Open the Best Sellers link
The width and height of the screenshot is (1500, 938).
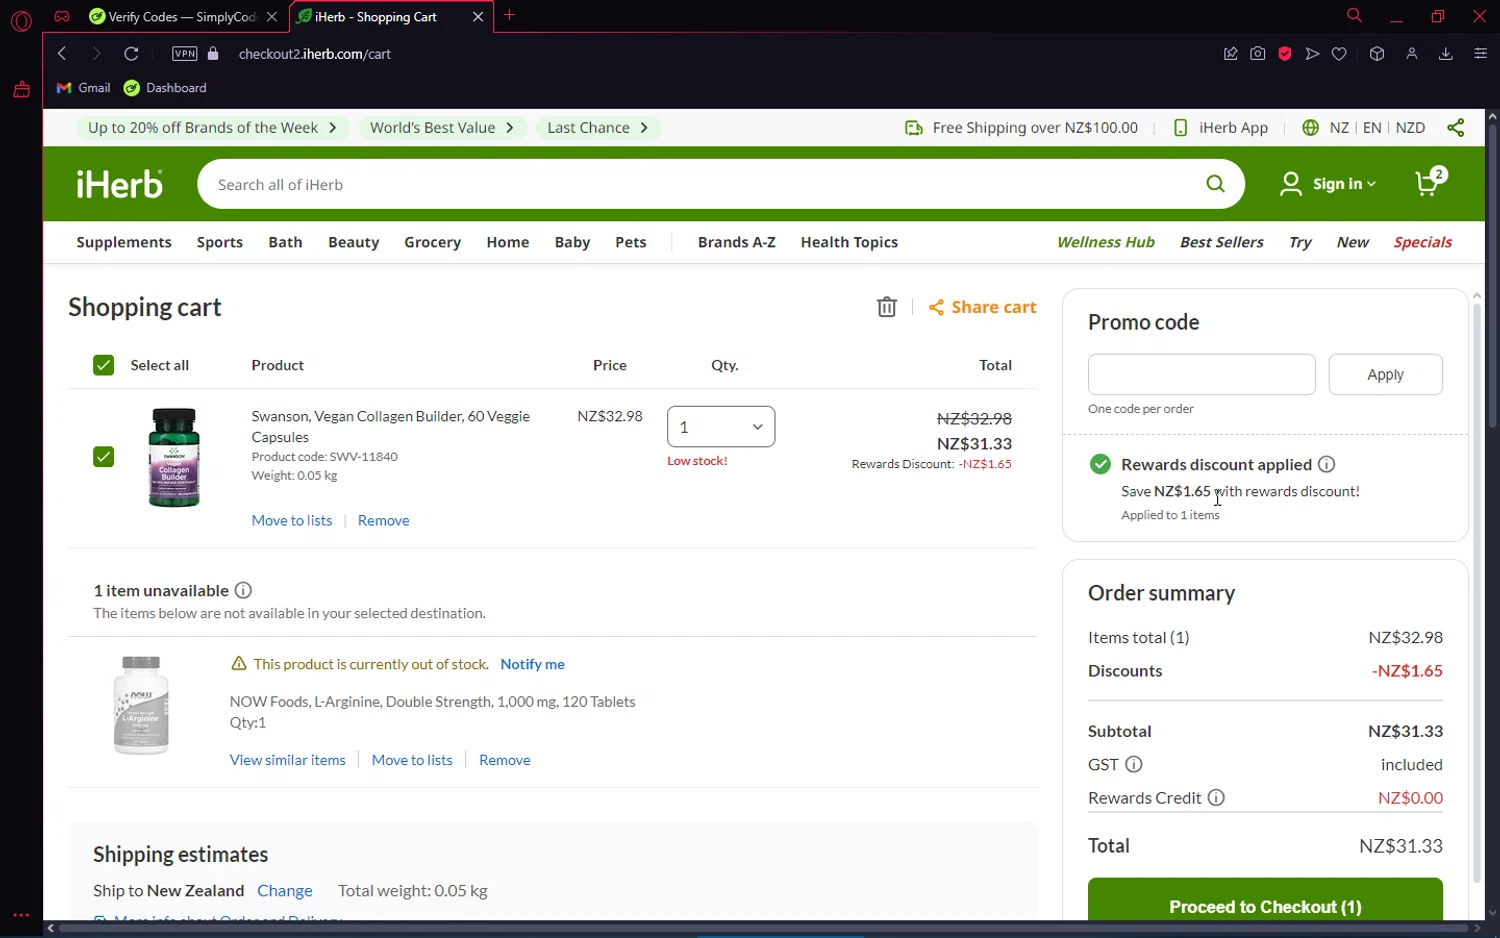1222,242
